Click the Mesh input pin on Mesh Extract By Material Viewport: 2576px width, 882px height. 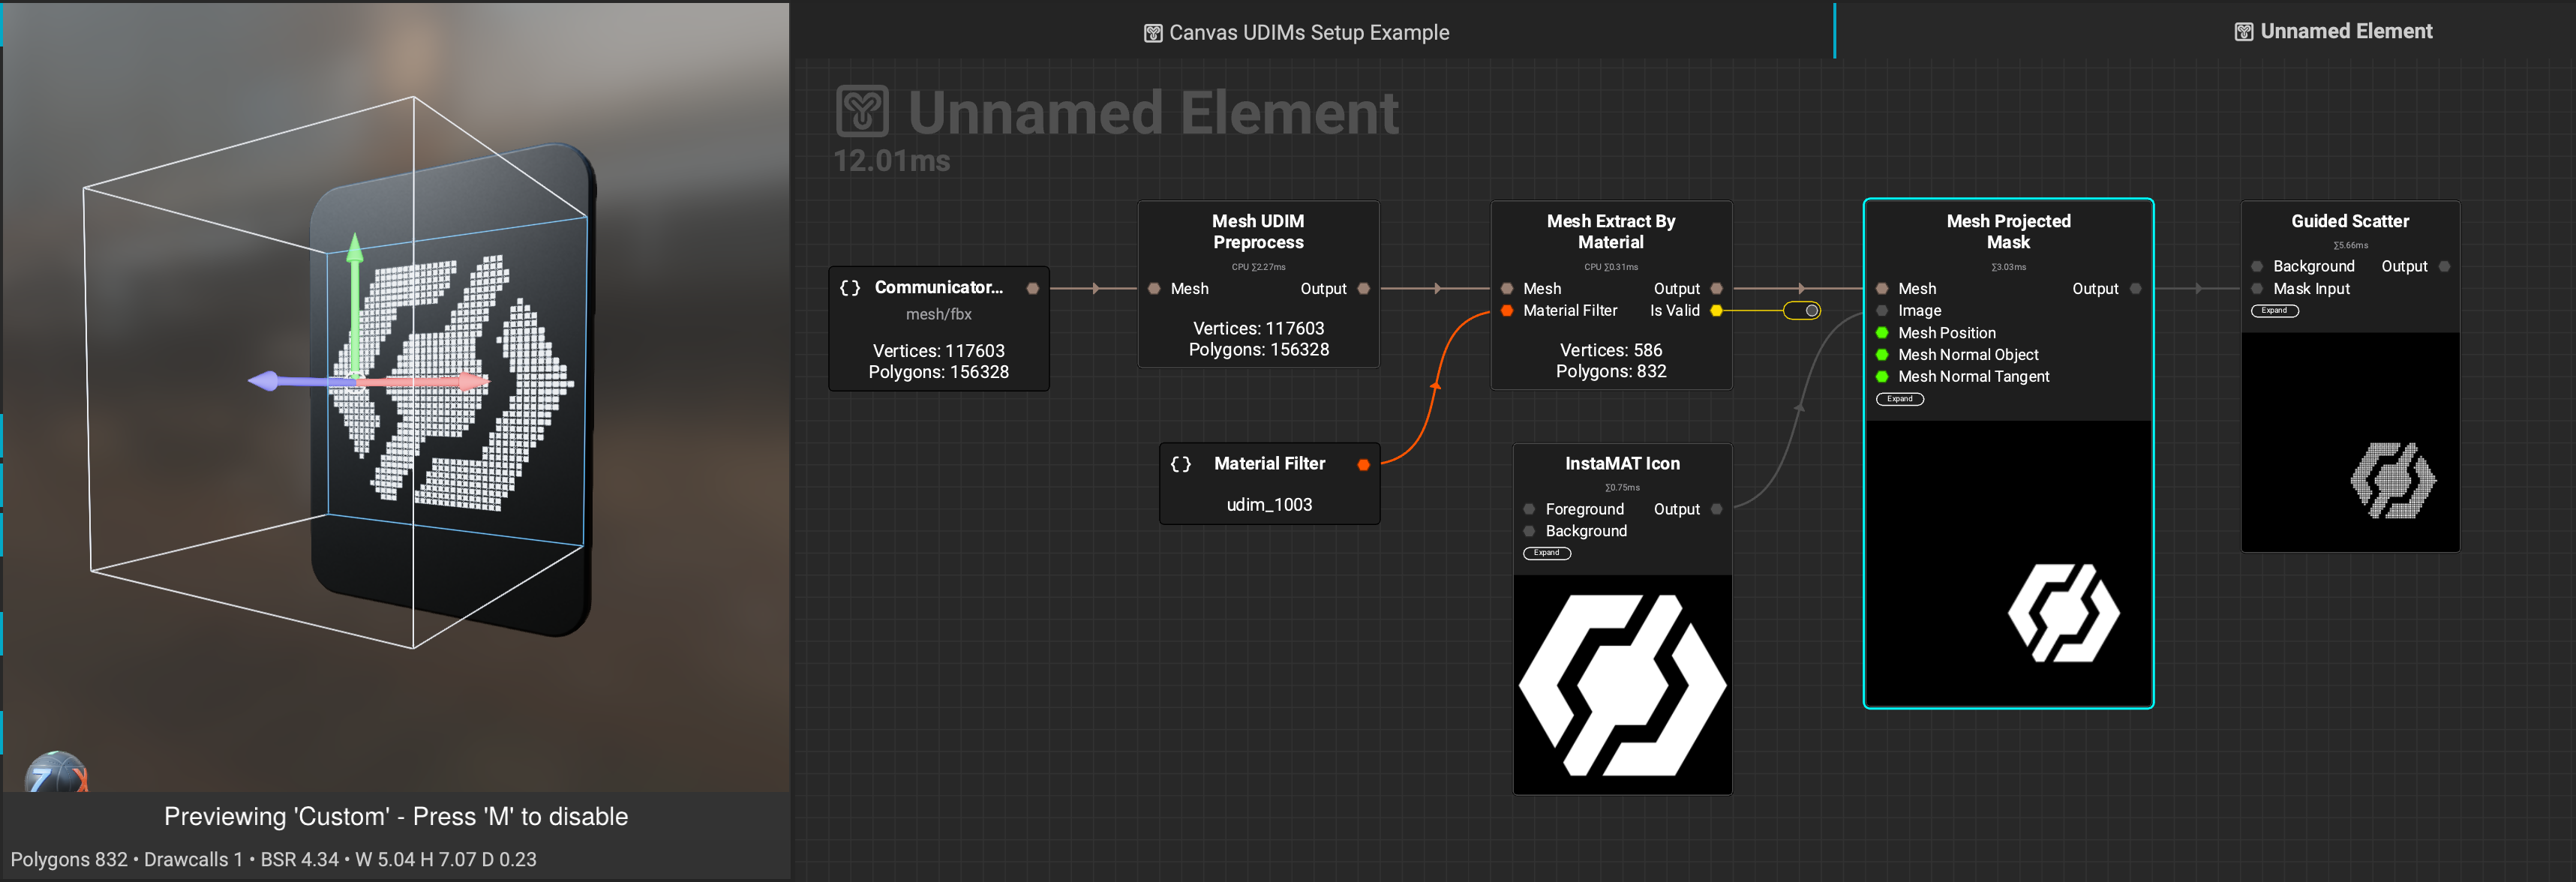(x=1507, y=289)
